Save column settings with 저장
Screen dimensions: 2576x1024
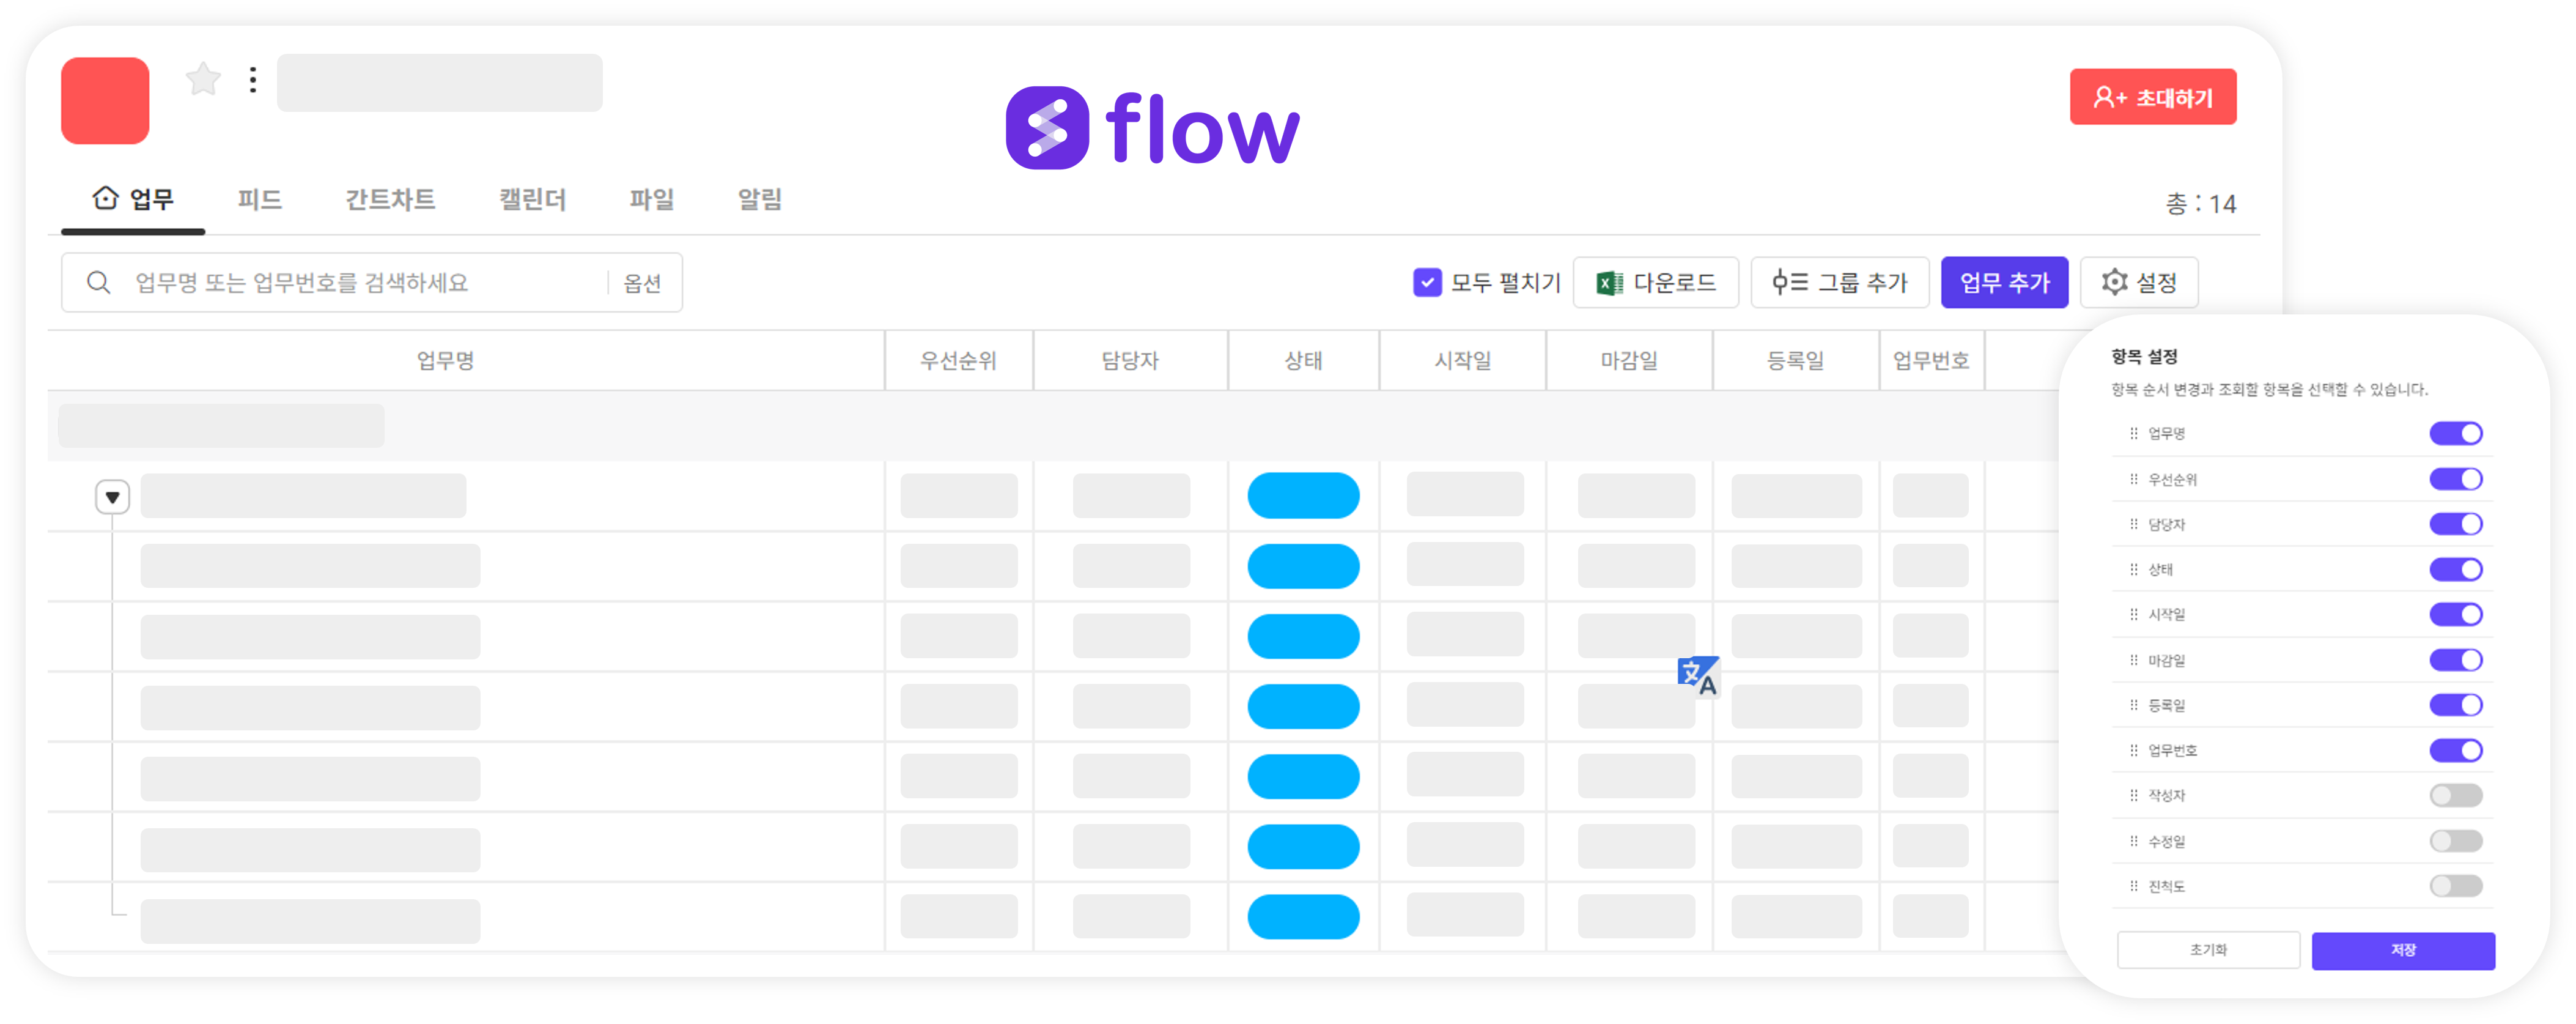2403,950
